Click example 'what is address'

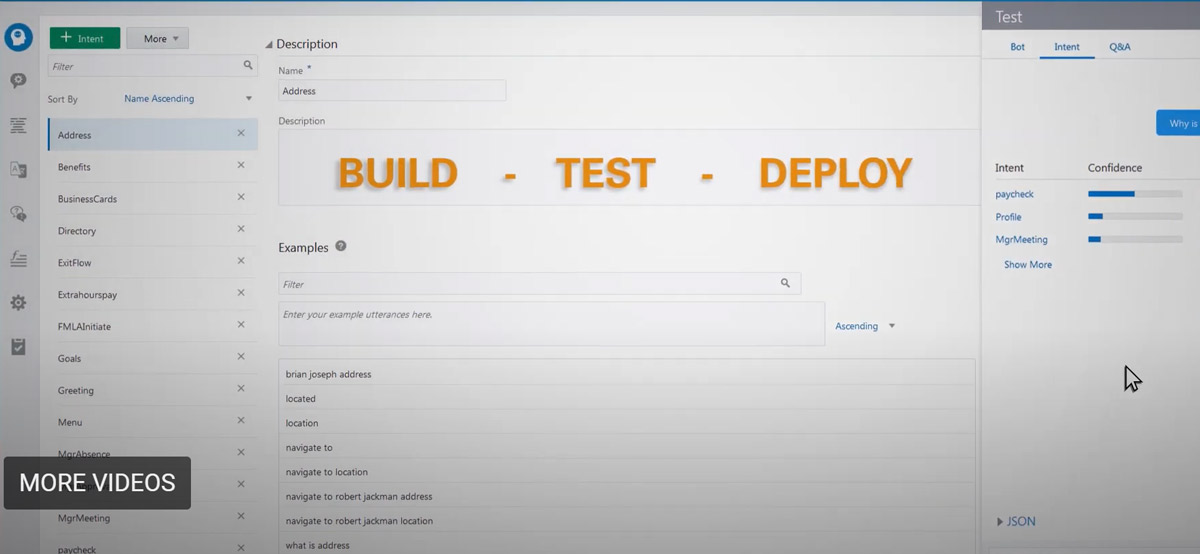(627, 545)
